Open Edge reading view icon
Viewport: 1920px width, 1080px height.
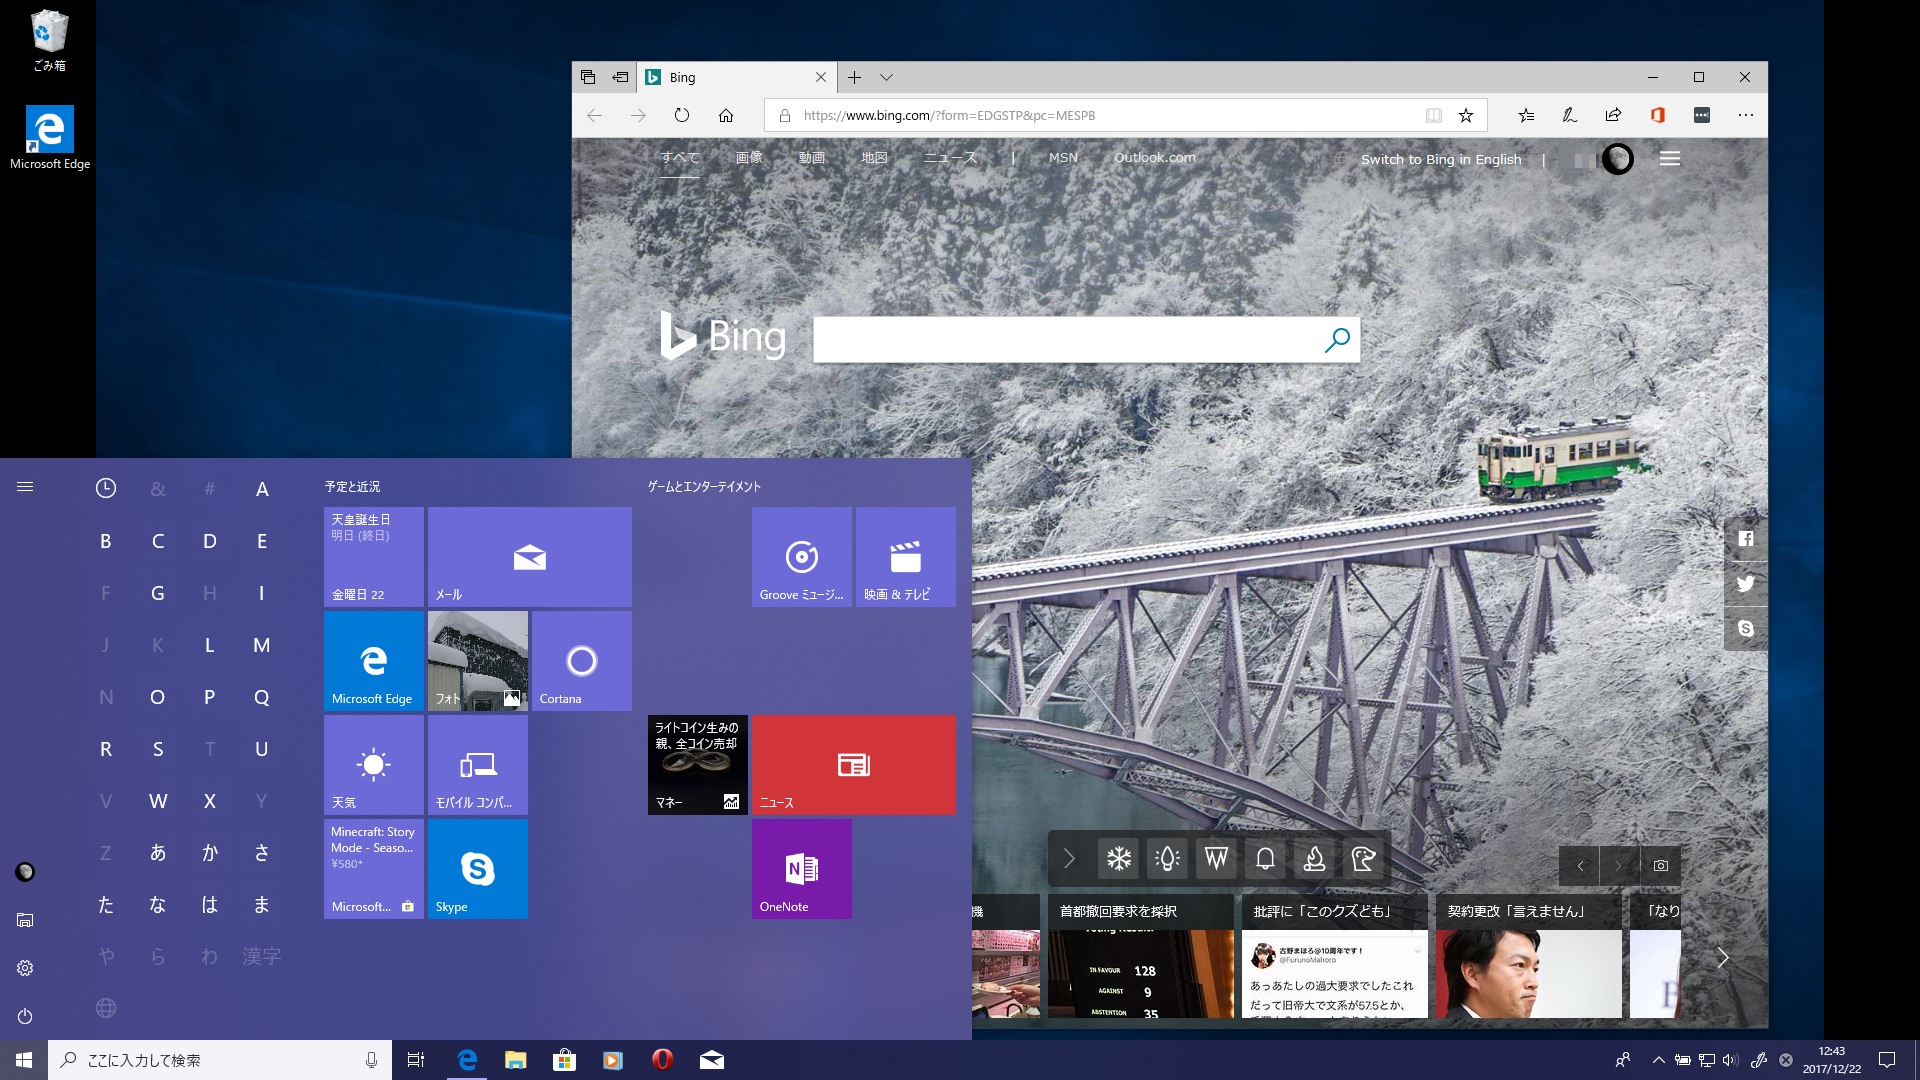(x=1433, y=115)
